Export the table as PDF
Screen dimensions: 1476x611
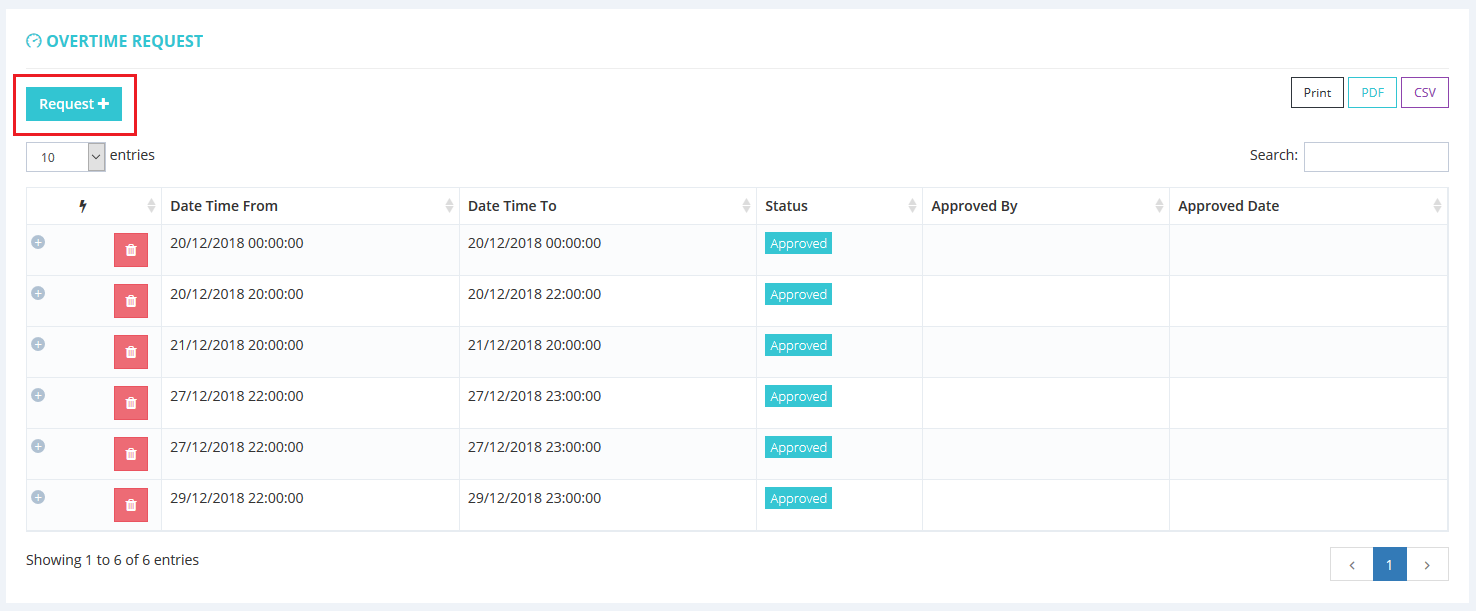[1372, 93]
